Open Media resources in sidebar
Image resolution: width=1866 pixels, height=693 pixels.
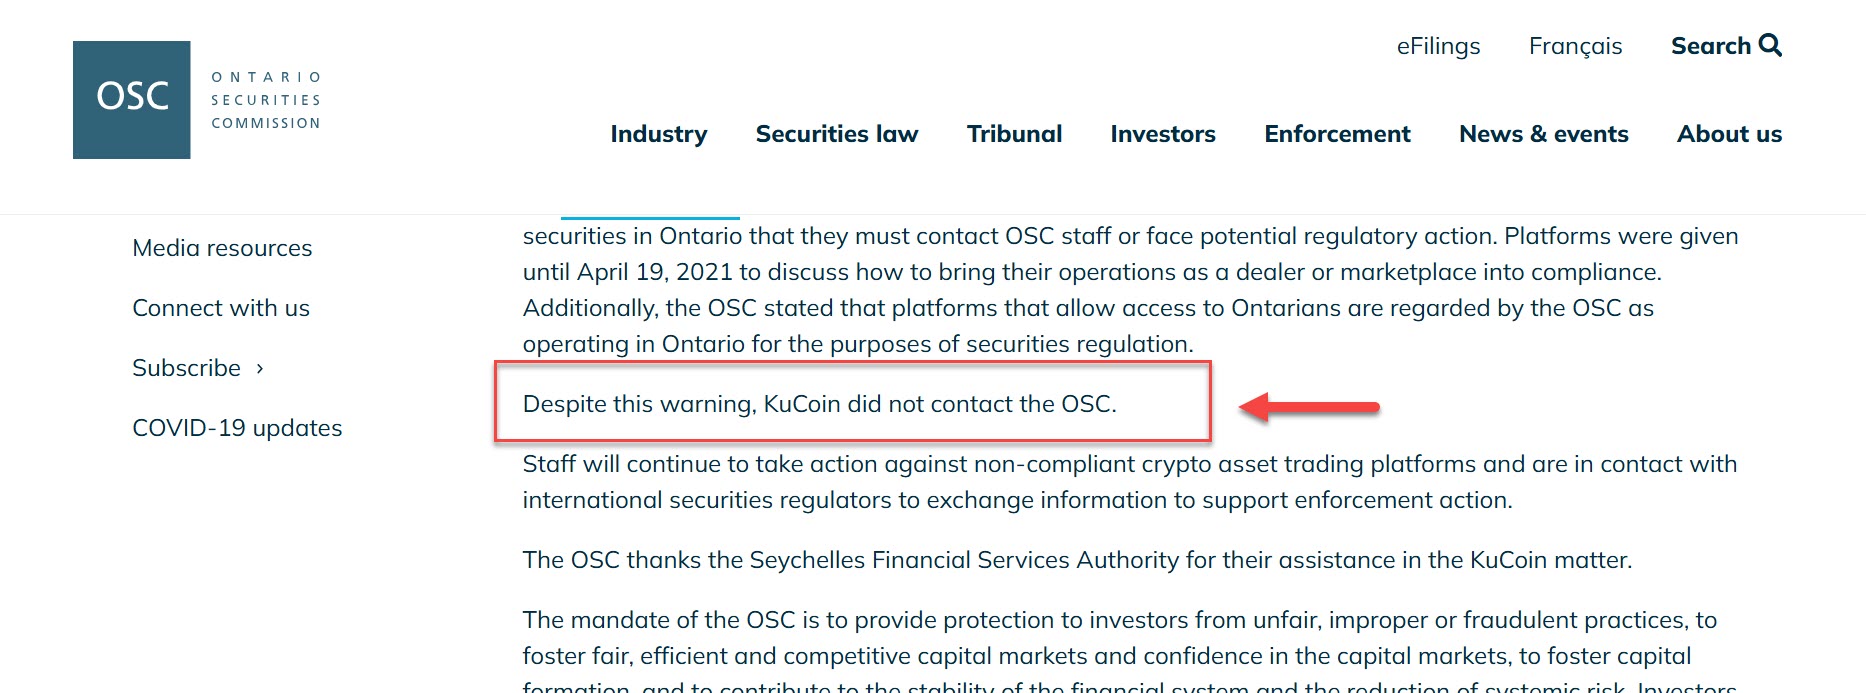click(x=222, y=248)
